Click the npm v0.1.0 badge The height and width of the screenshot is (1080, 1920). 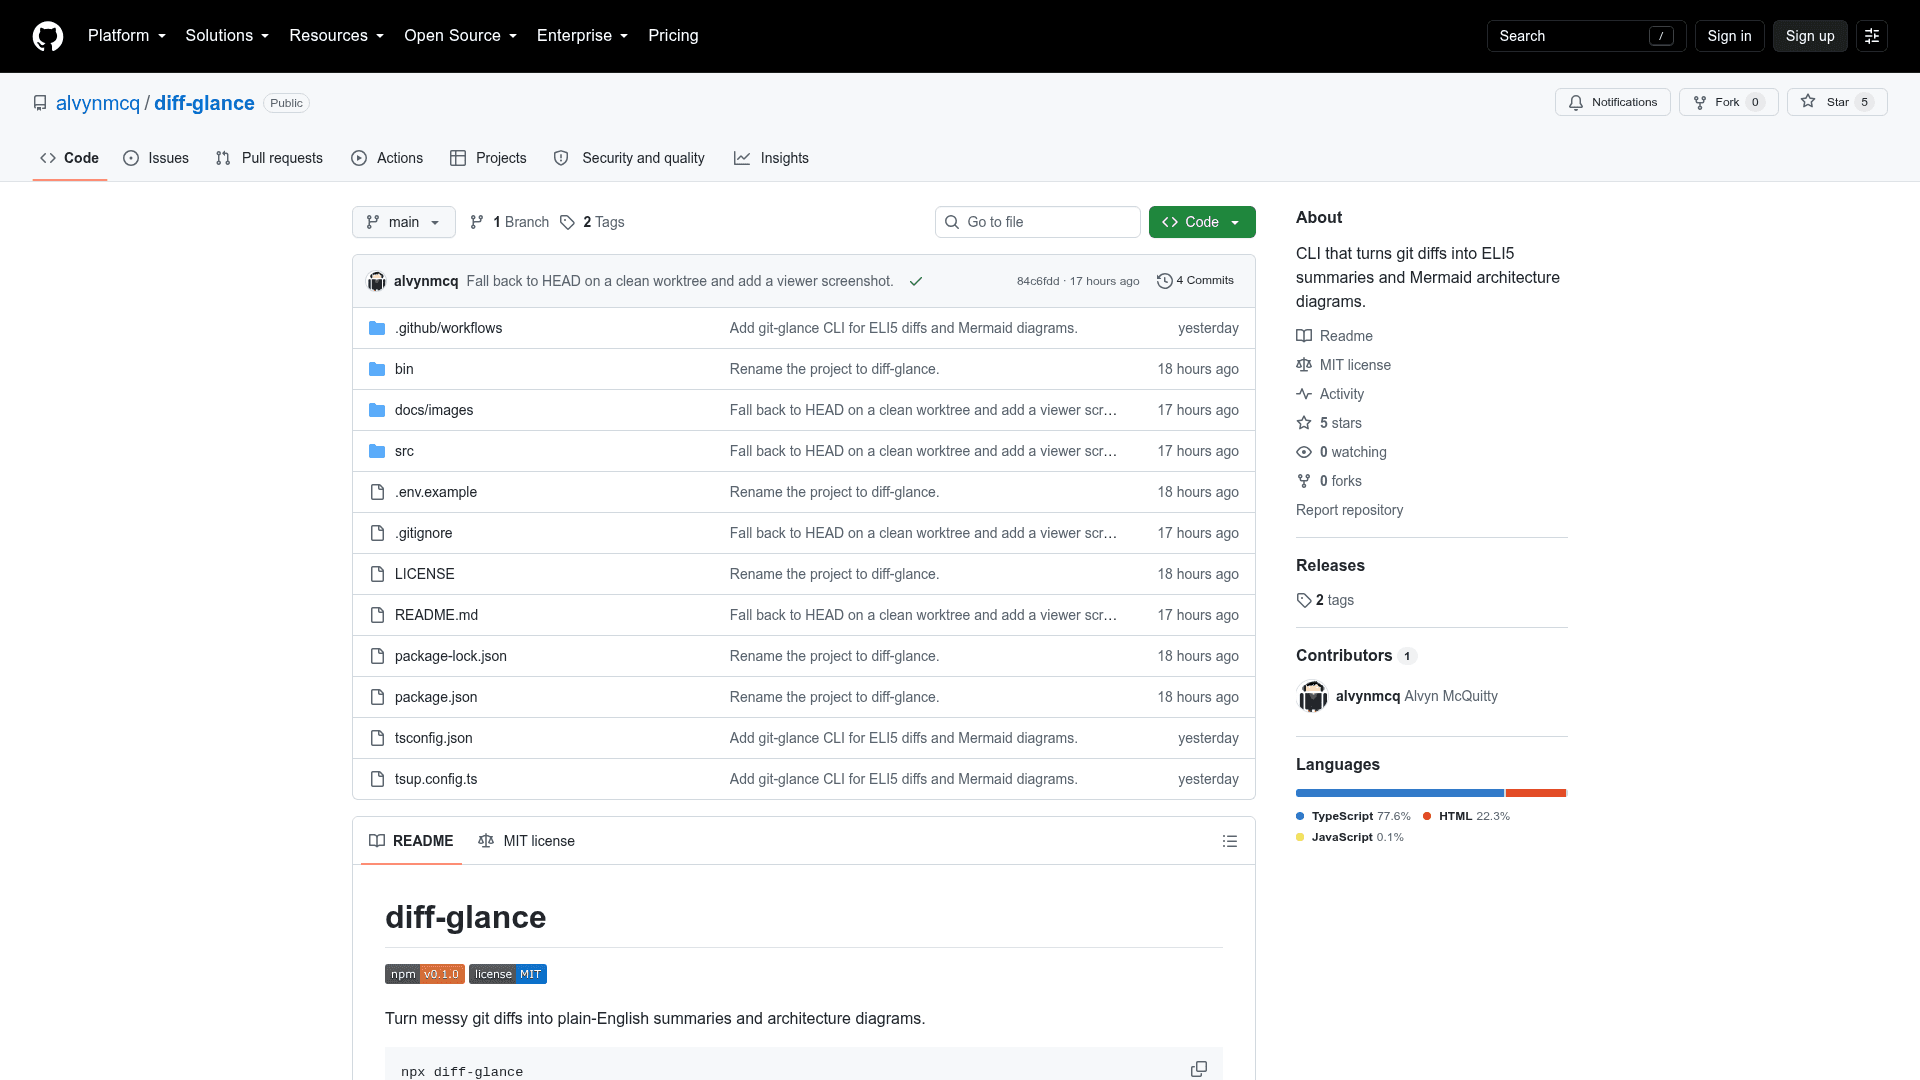[425, 974]
